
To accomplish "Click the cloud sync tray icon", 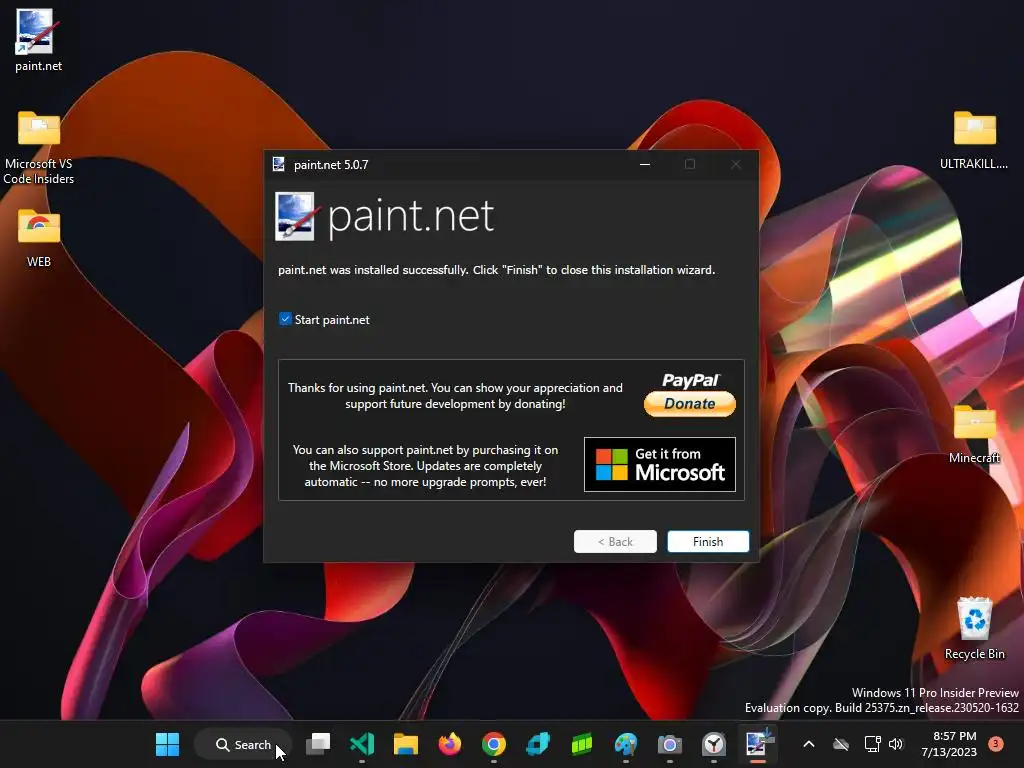I will point(841,744).
